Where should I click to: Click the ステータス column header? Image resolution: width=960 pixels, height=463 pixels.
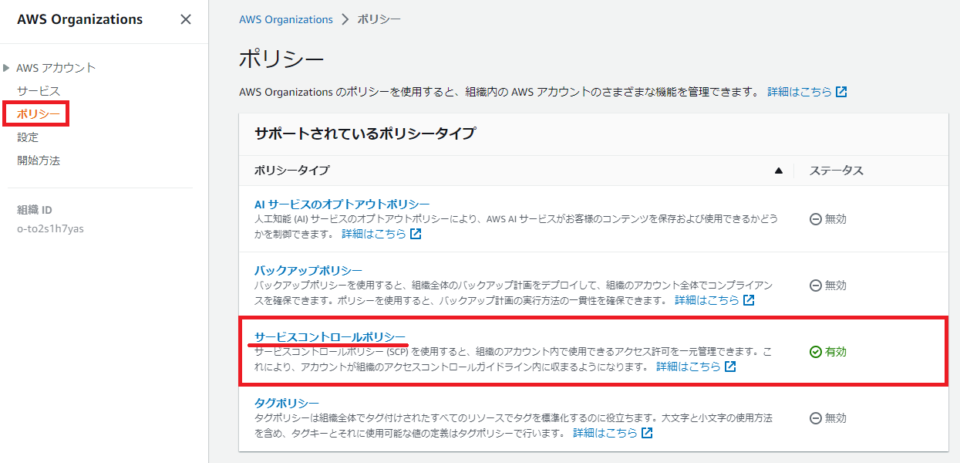[836, 171]
